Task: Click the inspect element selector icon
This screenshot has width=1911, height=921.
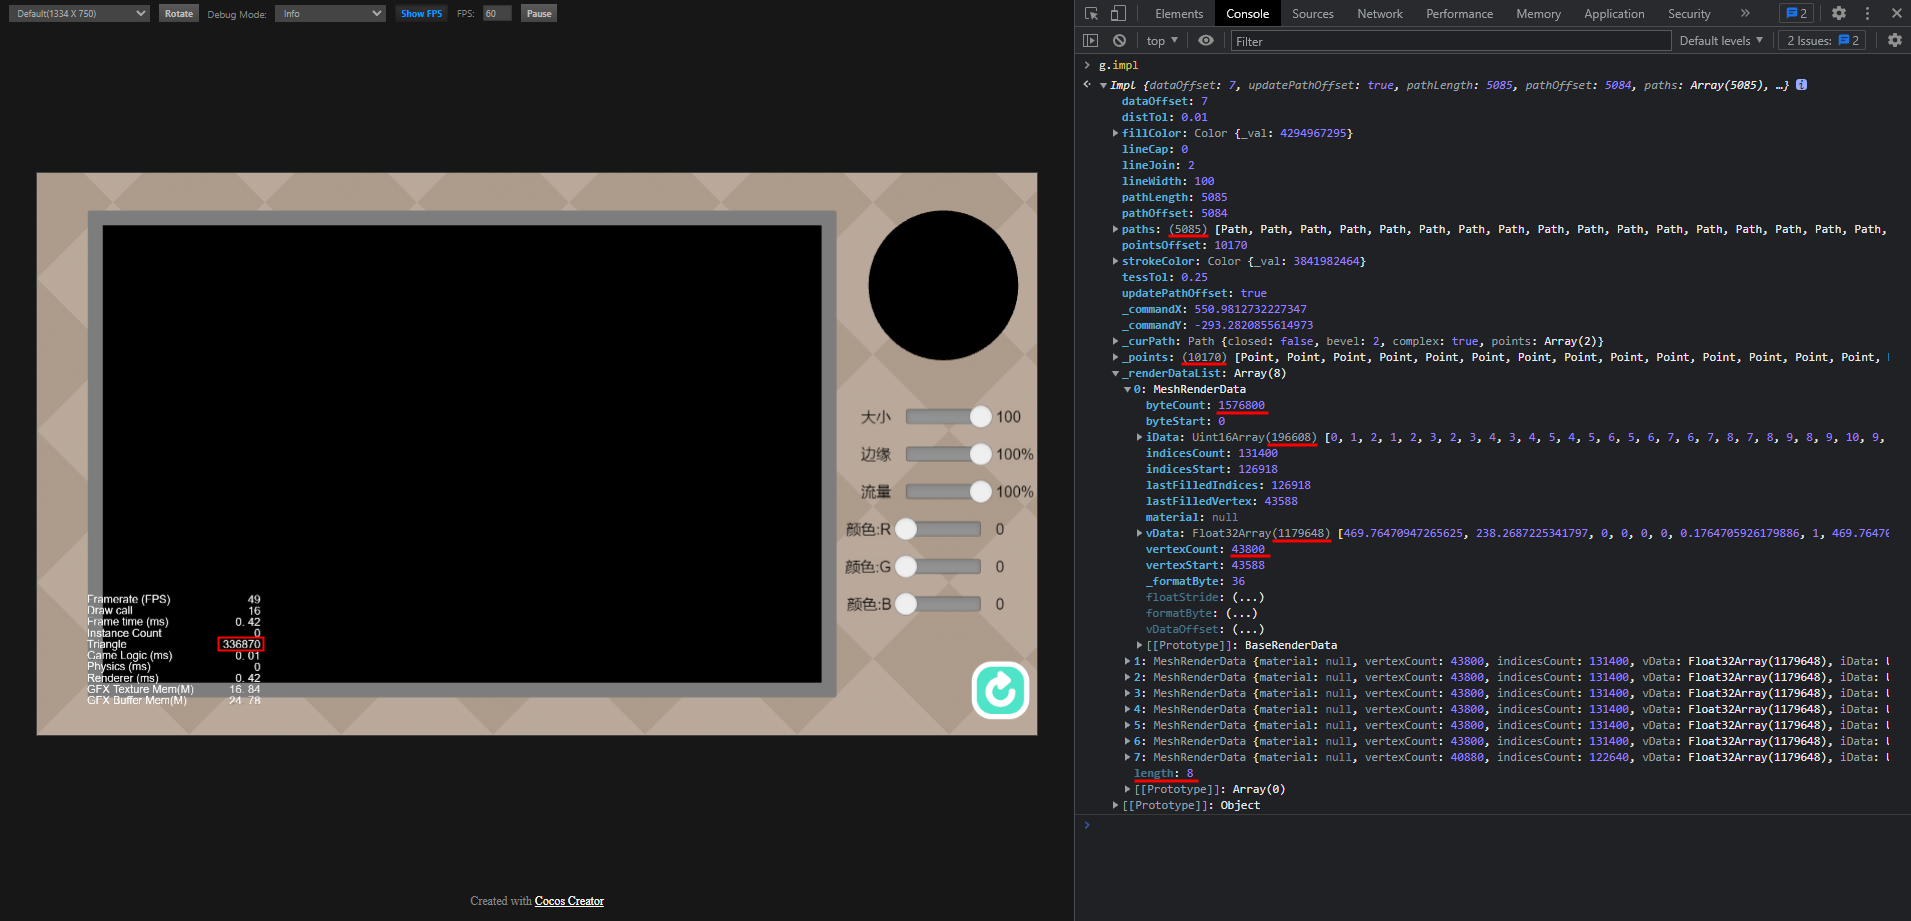Action: coord(1091,14)
